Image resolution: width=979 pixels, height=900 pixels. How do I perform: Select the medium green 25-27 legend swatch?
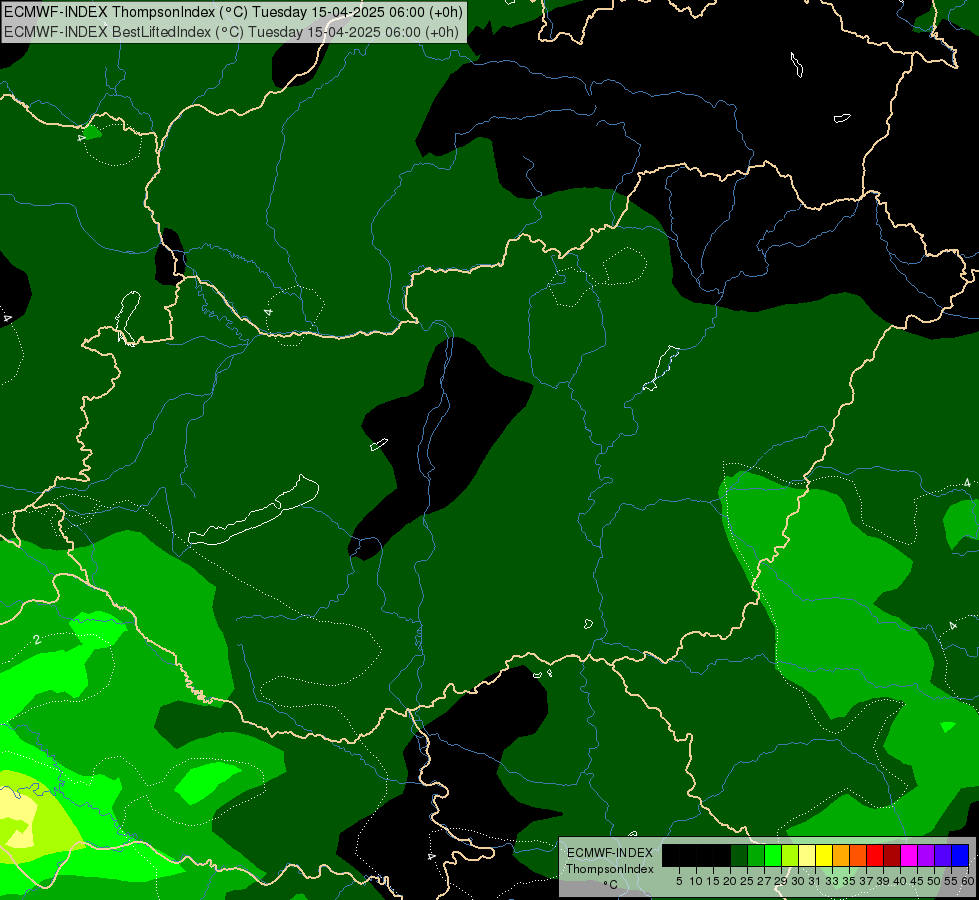[x=756, y=855]
